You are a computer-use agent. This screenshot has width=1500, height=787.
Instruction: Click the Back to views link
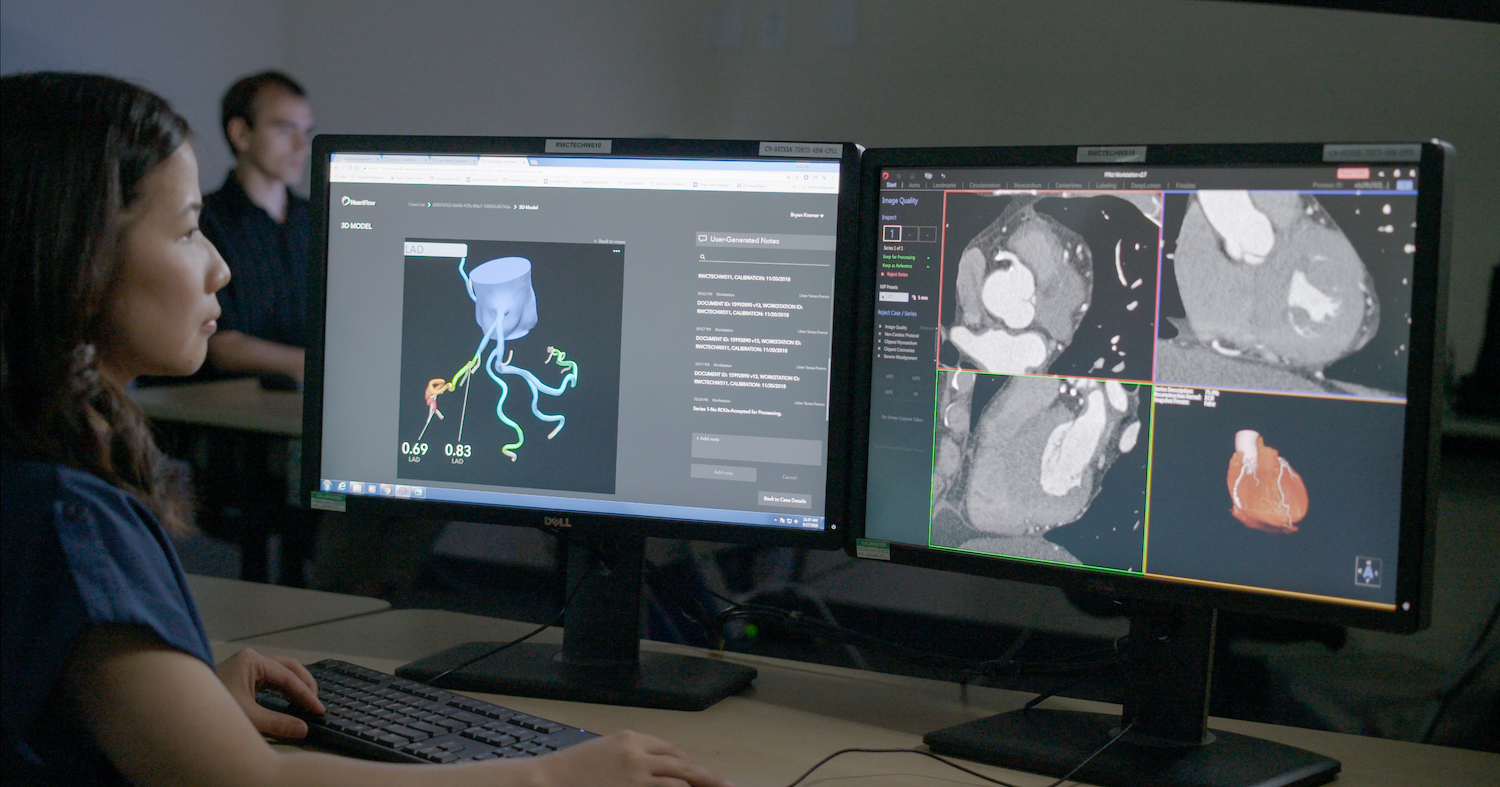pyautogui.click(x=610, y=241)
